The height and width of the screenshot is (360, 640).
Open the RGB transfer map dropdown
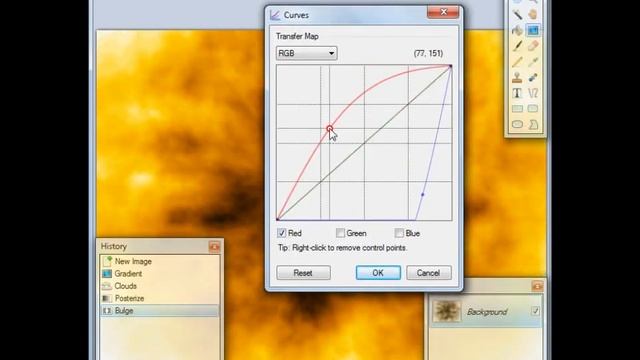click(307, 53)
